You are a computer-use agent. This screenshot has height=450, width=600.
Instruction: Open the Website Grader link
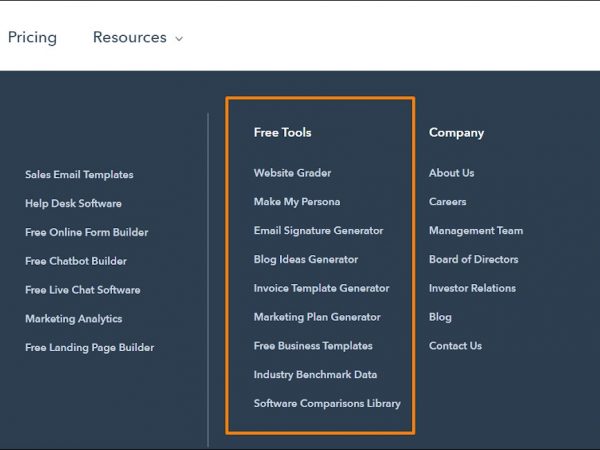point(292,173)
